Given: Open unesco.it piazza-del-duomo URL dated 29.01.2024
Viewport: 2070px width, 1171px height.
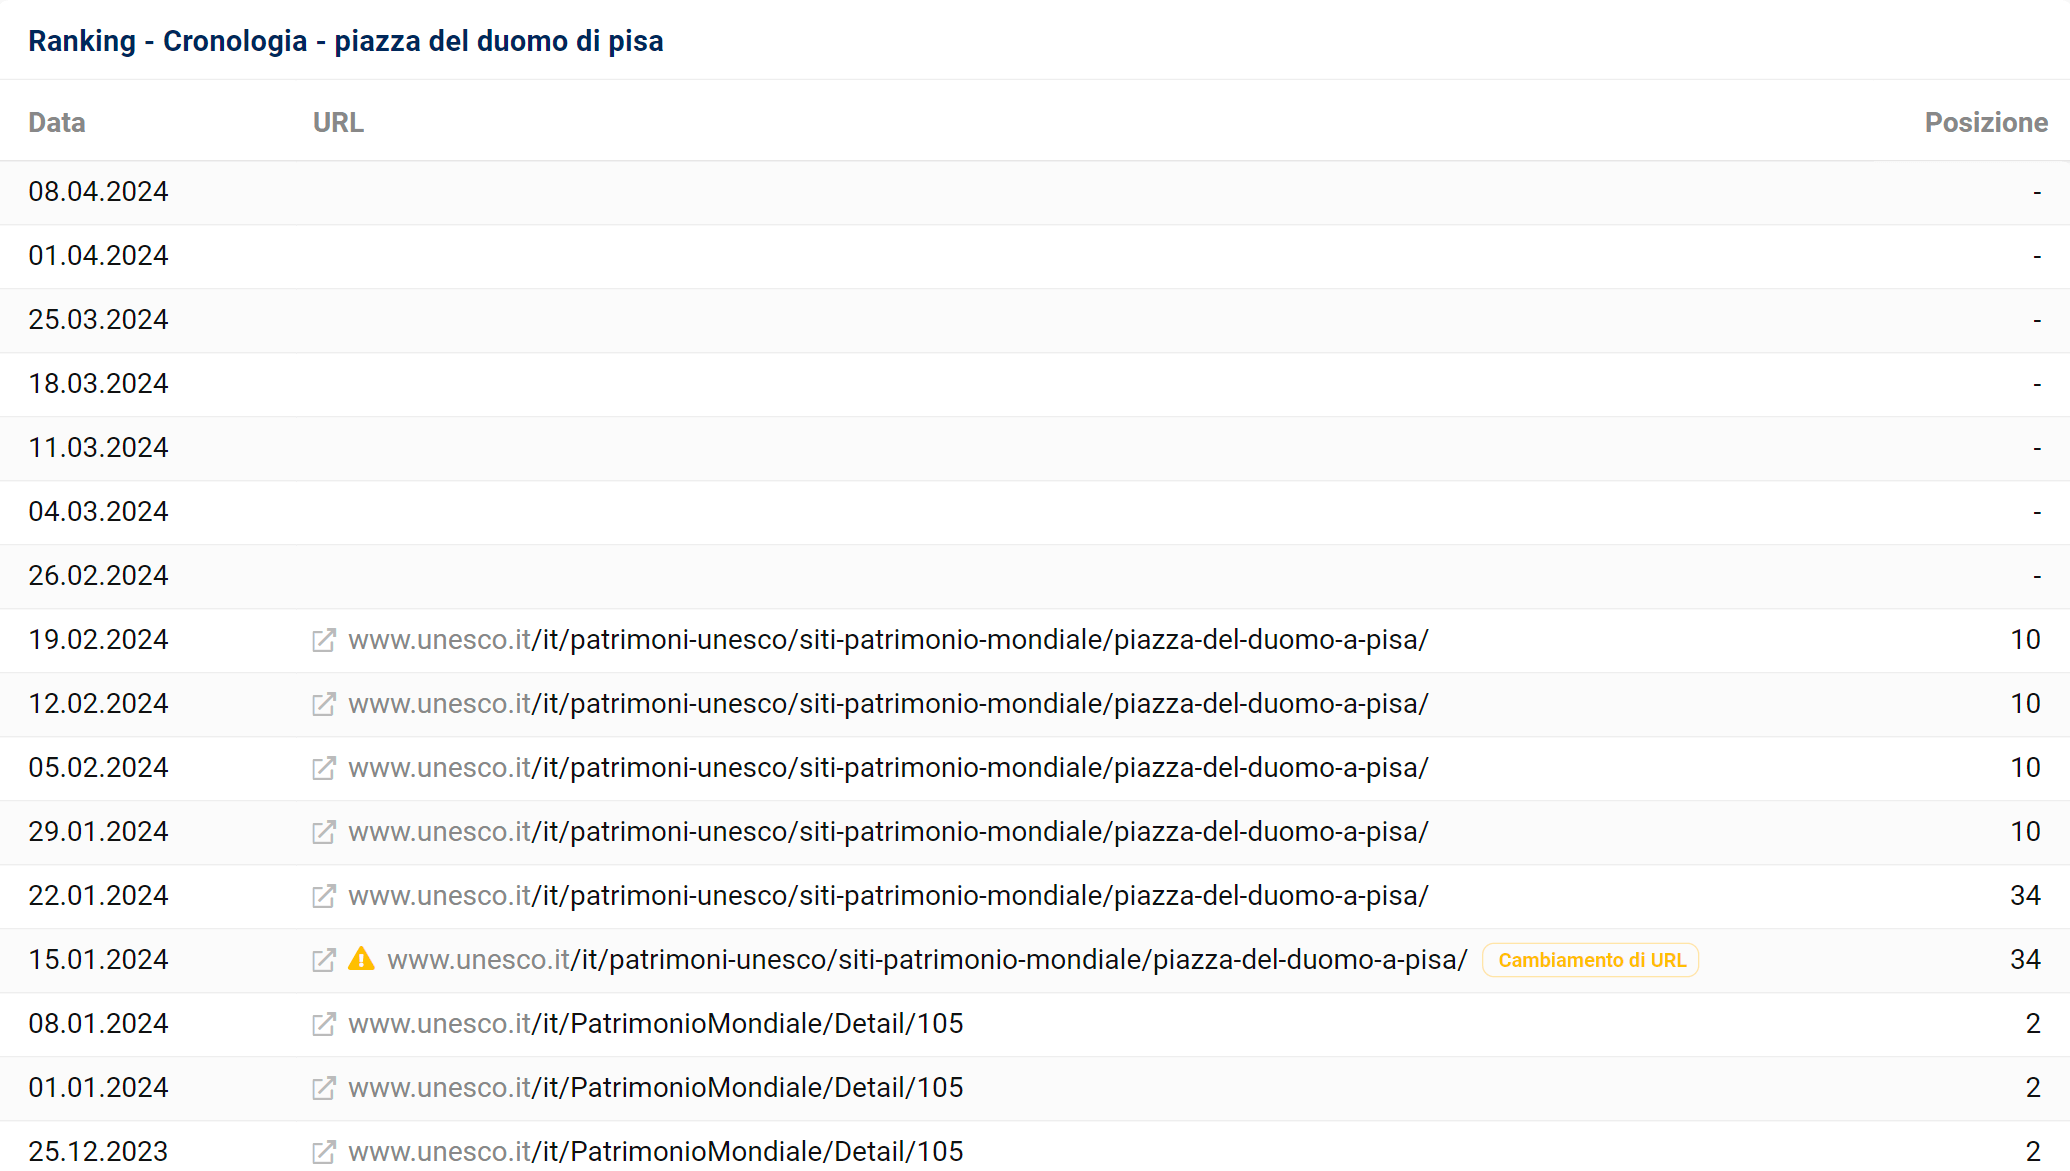Looking at the screenshot, I should (x=888, y=832).
